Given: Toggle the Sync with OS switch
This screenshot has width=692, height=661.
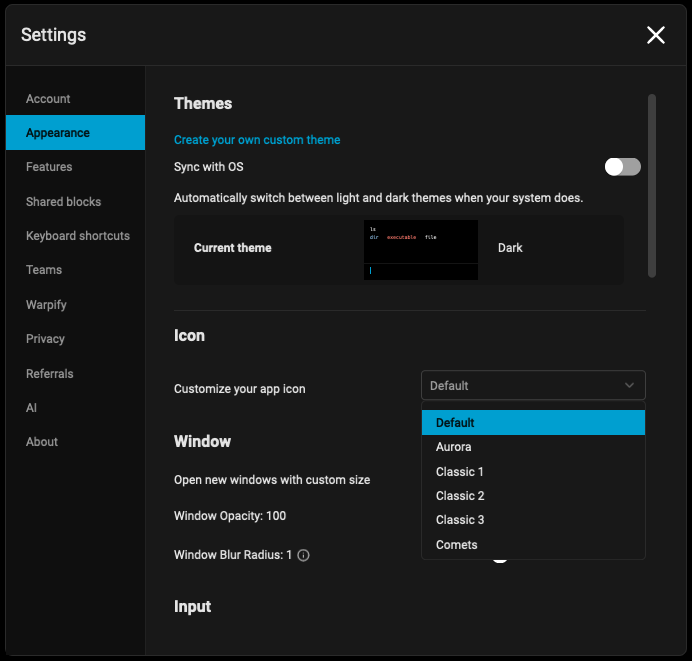Looking at the screenshot, I should click(622, 167).
